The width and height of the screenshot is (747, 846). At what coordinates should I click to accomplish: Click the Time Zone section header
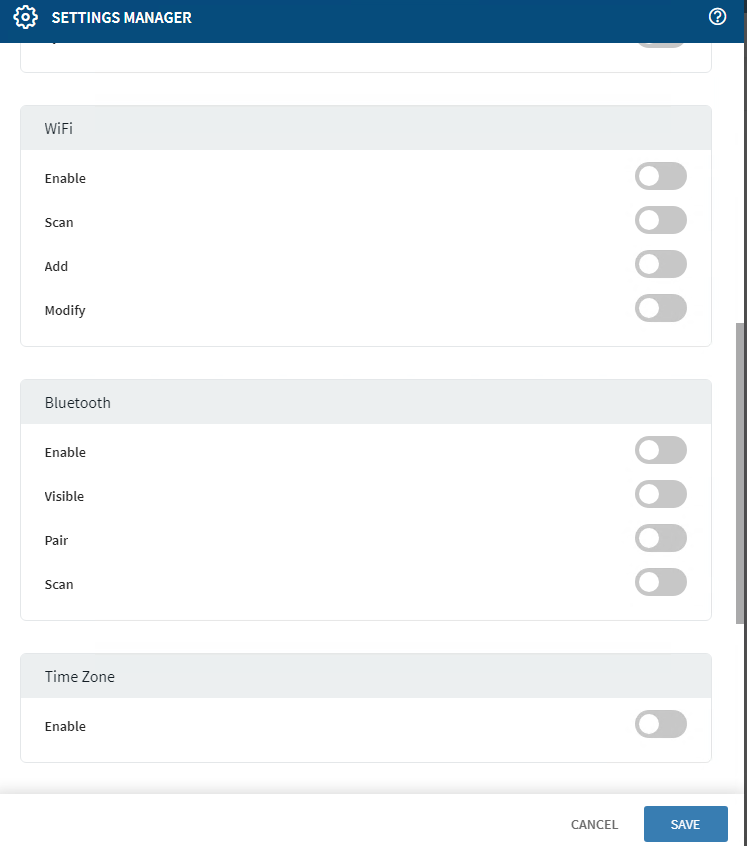point(365,677)
